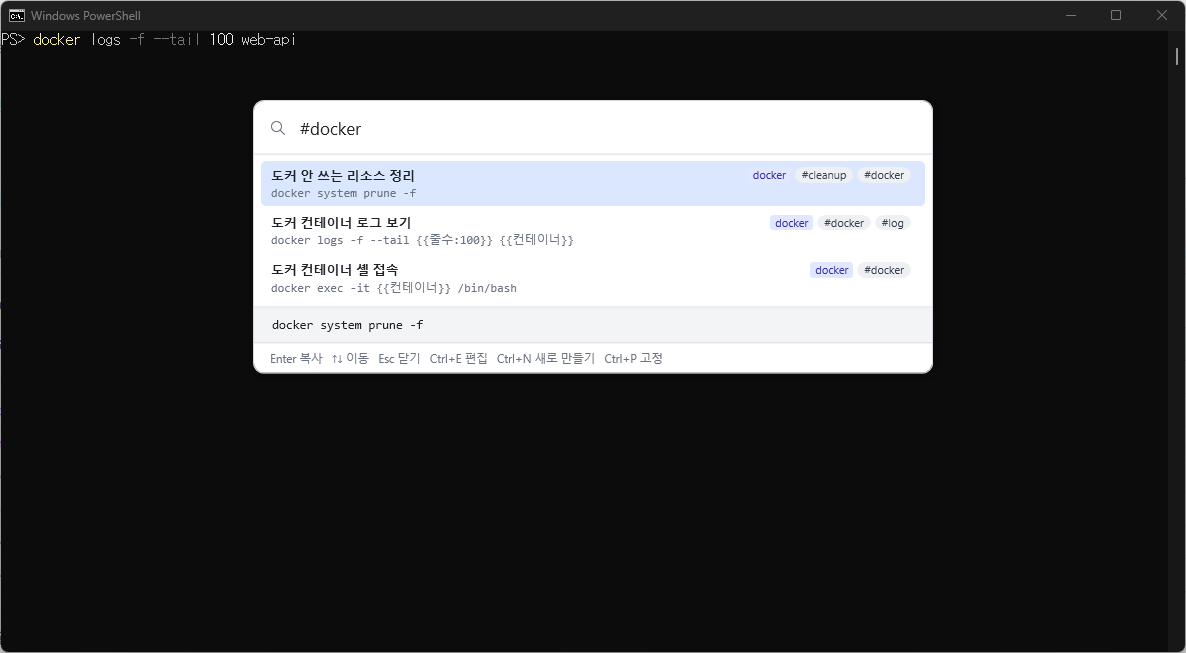The height and width of the screenshot is (653, 1186).
Task: Click #docker tag on 로그 보기 row
Action: click(843, 222)
